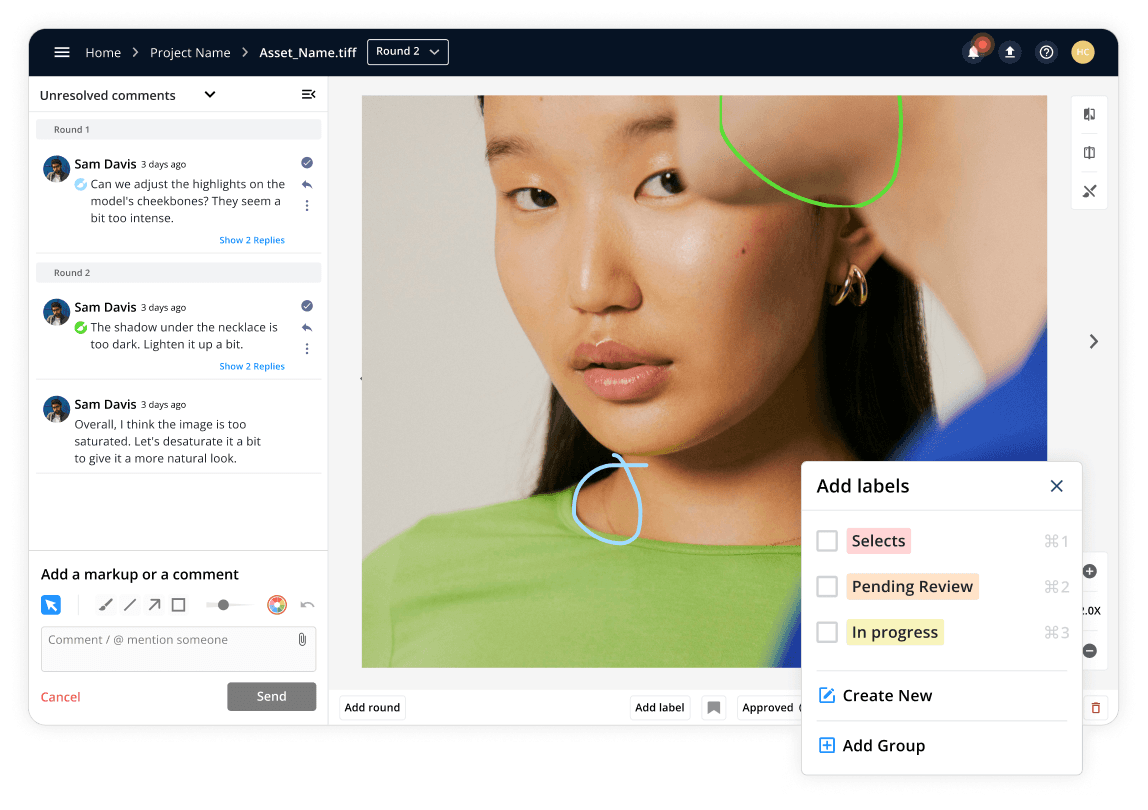Click Create New in Add labels
The width and height of the screenshot is (1148, 810).
[887, 695]
